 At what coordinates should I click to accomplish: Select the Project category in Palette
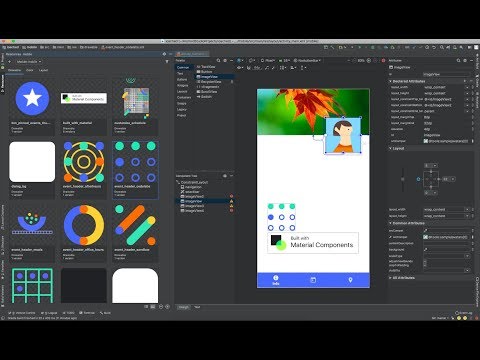pyautogui.click(x=182, y=115)
